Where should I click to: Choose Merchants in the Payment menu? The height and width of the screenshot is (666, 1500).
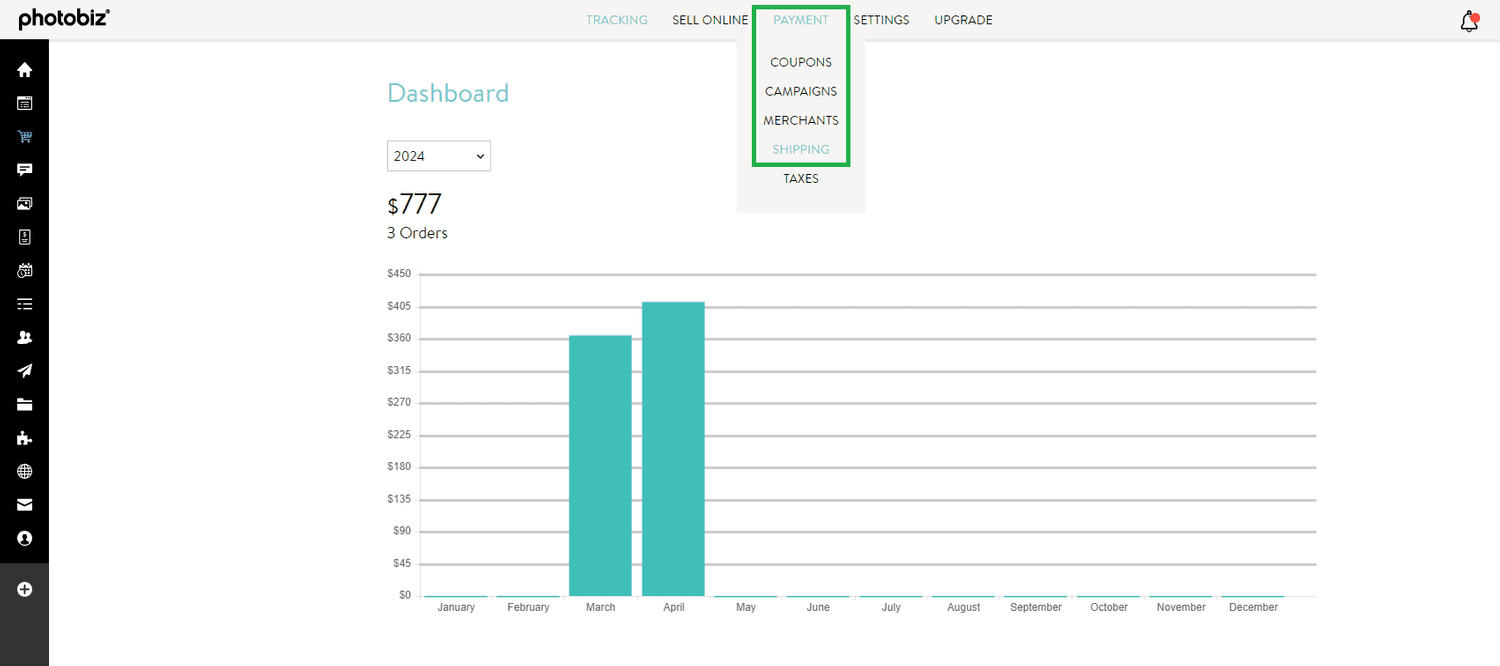point(801,120)
